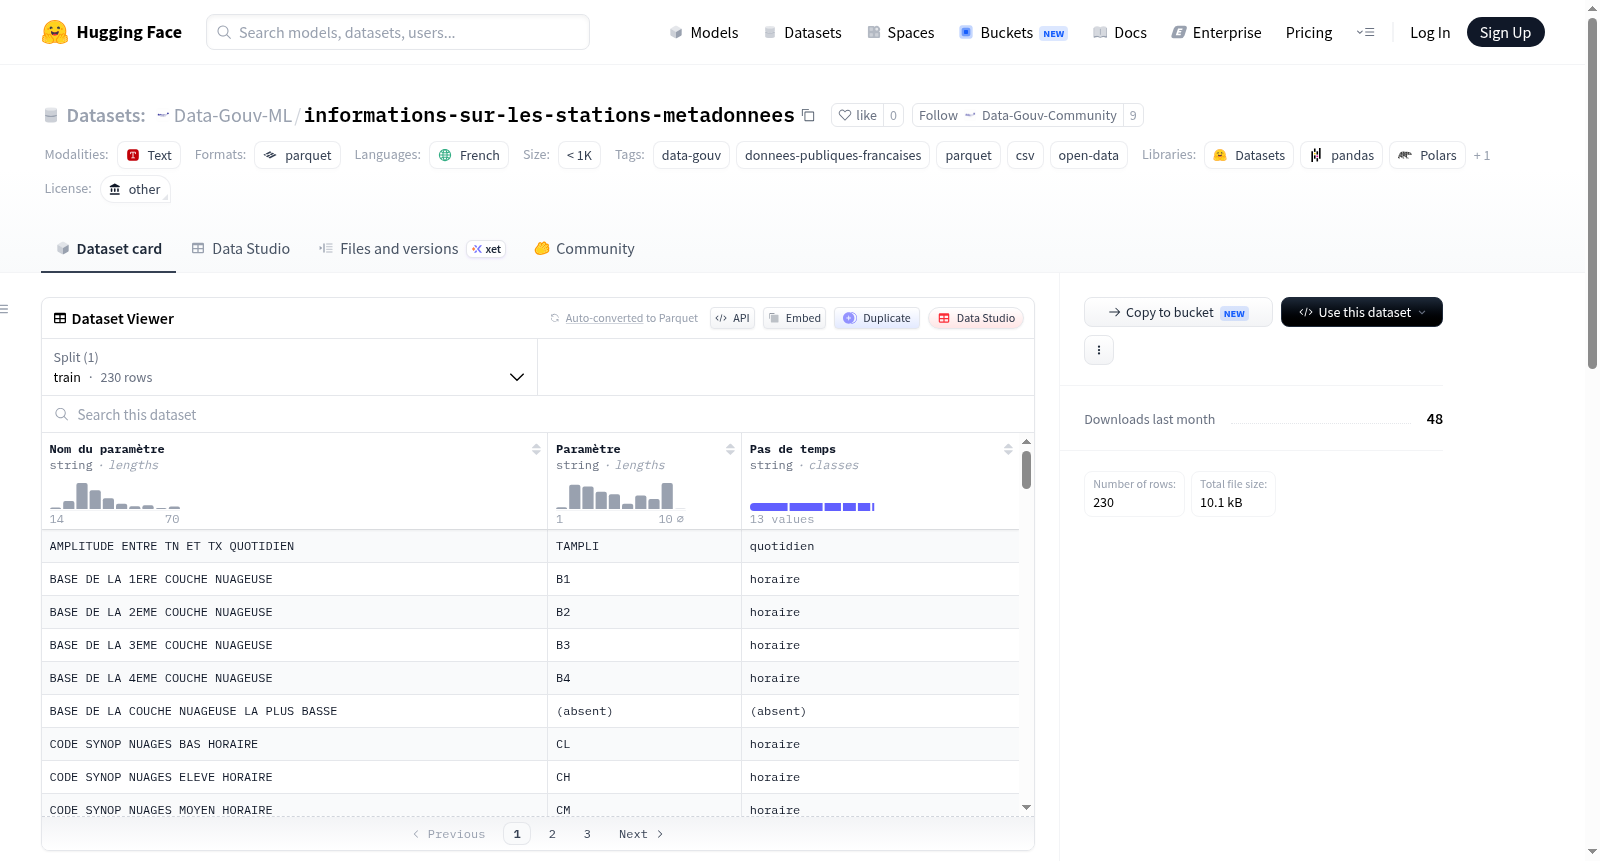This screenshot has width=1600, height=861.
Task: Sort the Pas de temps column
Action: click(1008, 450)
